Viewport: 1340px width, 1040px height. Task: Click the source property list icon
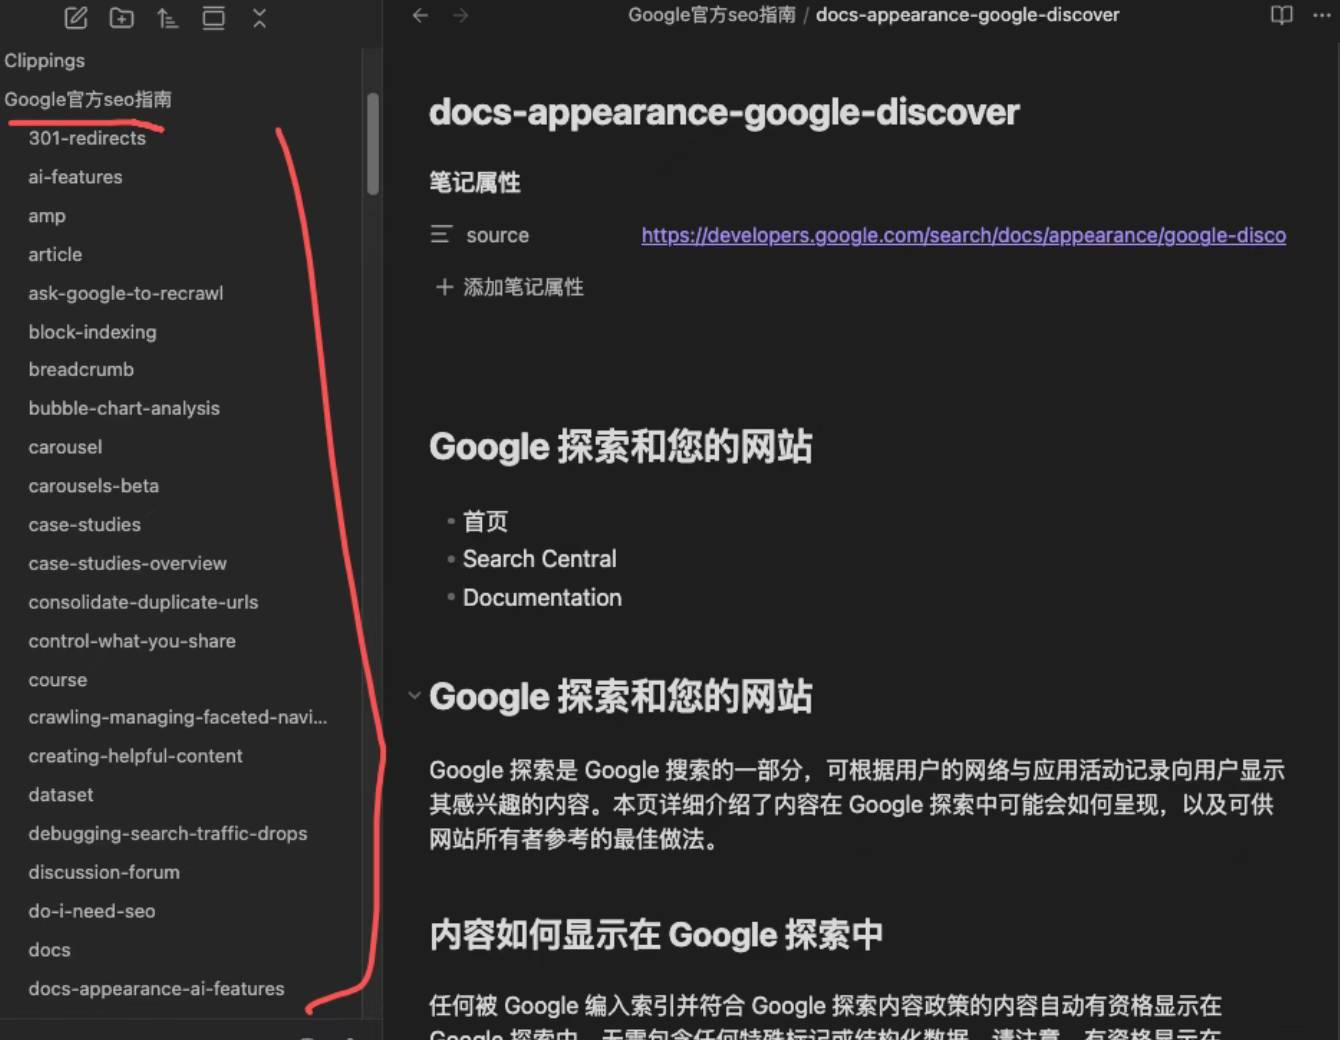[x=441, y=234]
